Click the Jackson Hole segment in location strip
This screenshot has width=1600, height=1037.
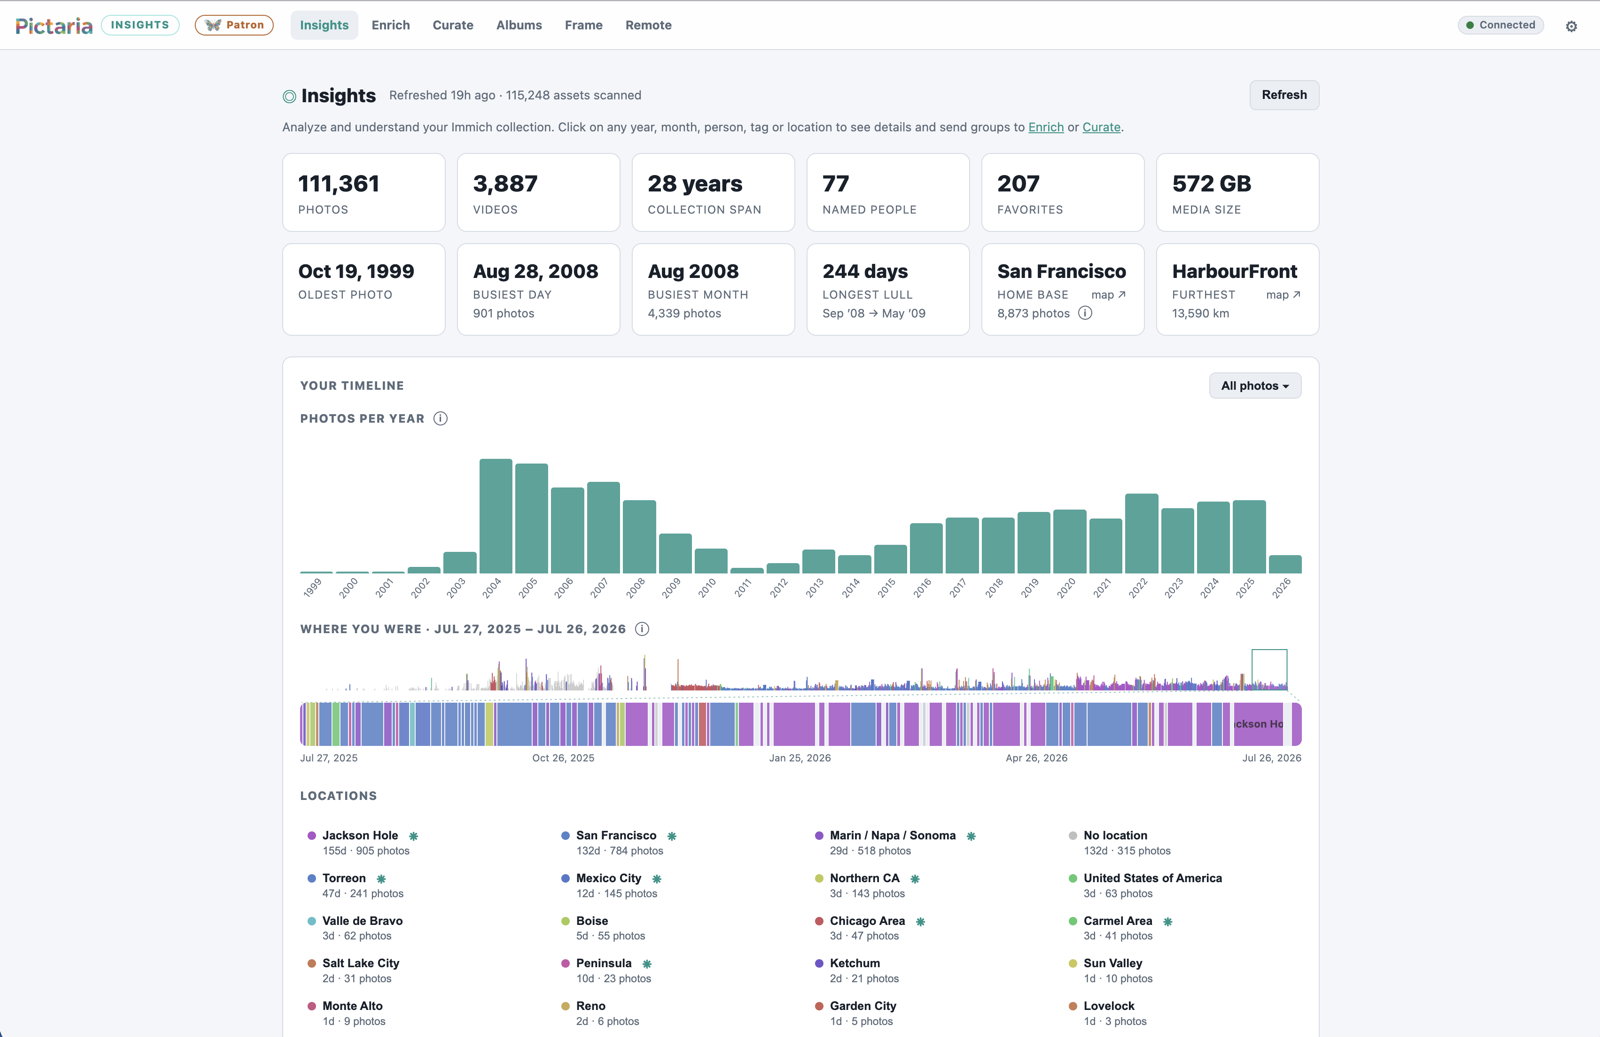(1259, 724)
